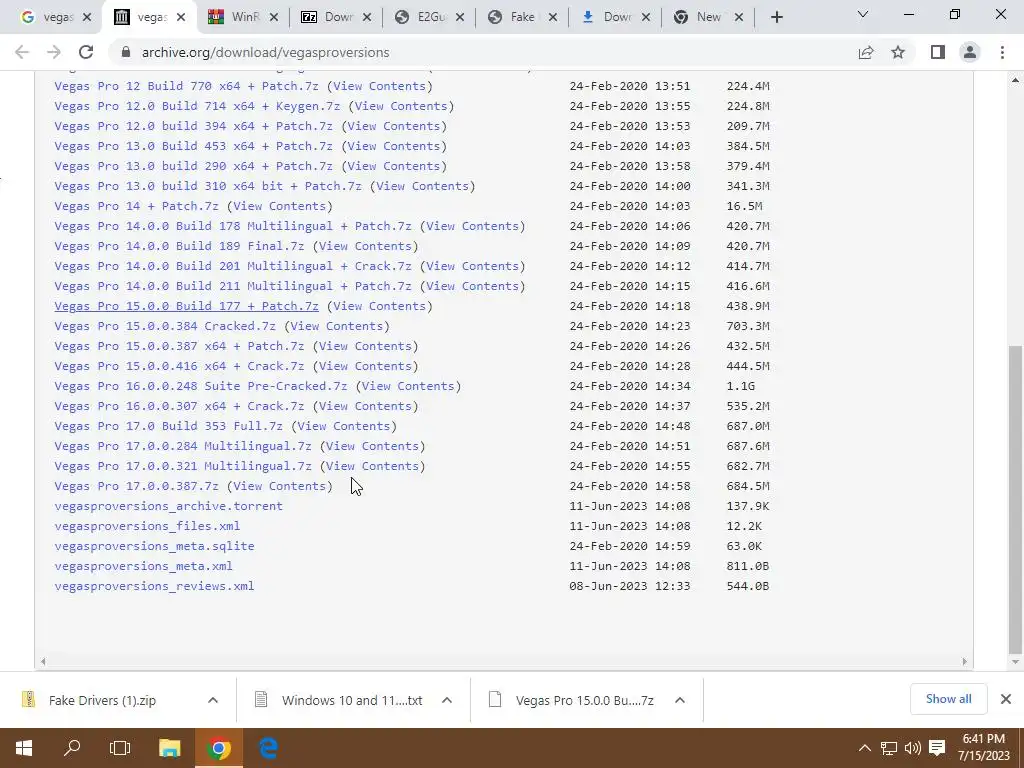1024x768 pixels.
Task: Click Vegas Pro 13.0 Build 453 x64 + Patch.7z
Action: 193,146
